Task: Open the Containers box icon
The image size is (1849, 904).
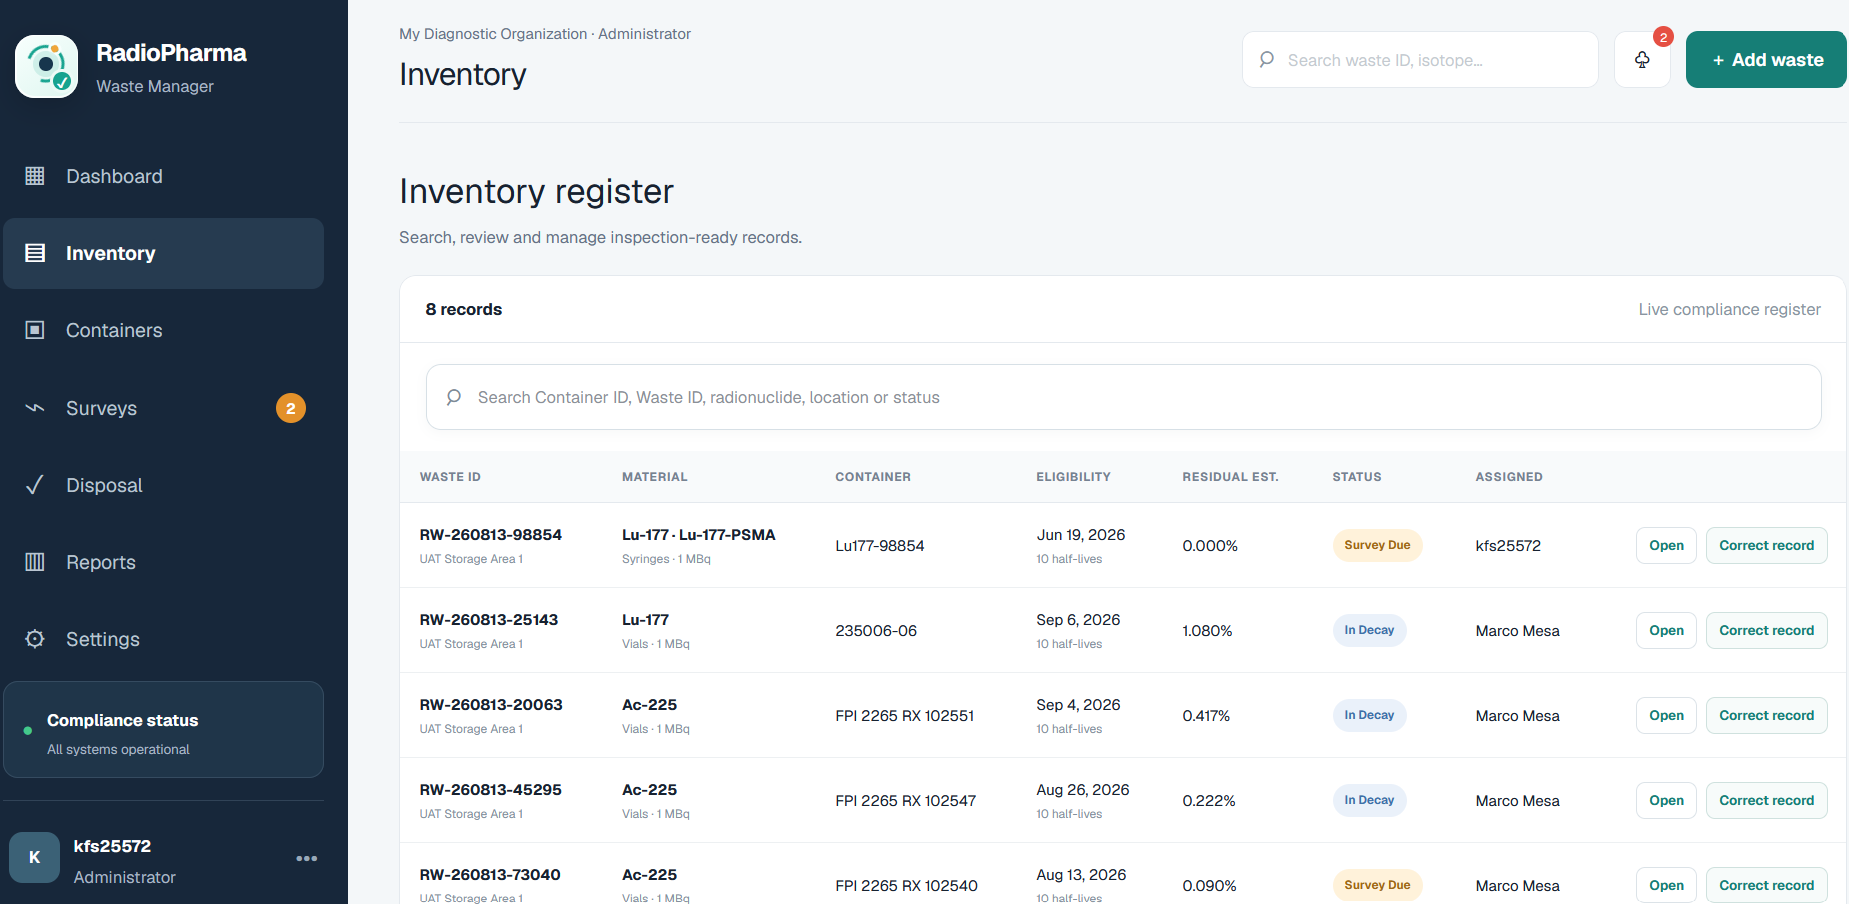Action: (x=35, y=330)
